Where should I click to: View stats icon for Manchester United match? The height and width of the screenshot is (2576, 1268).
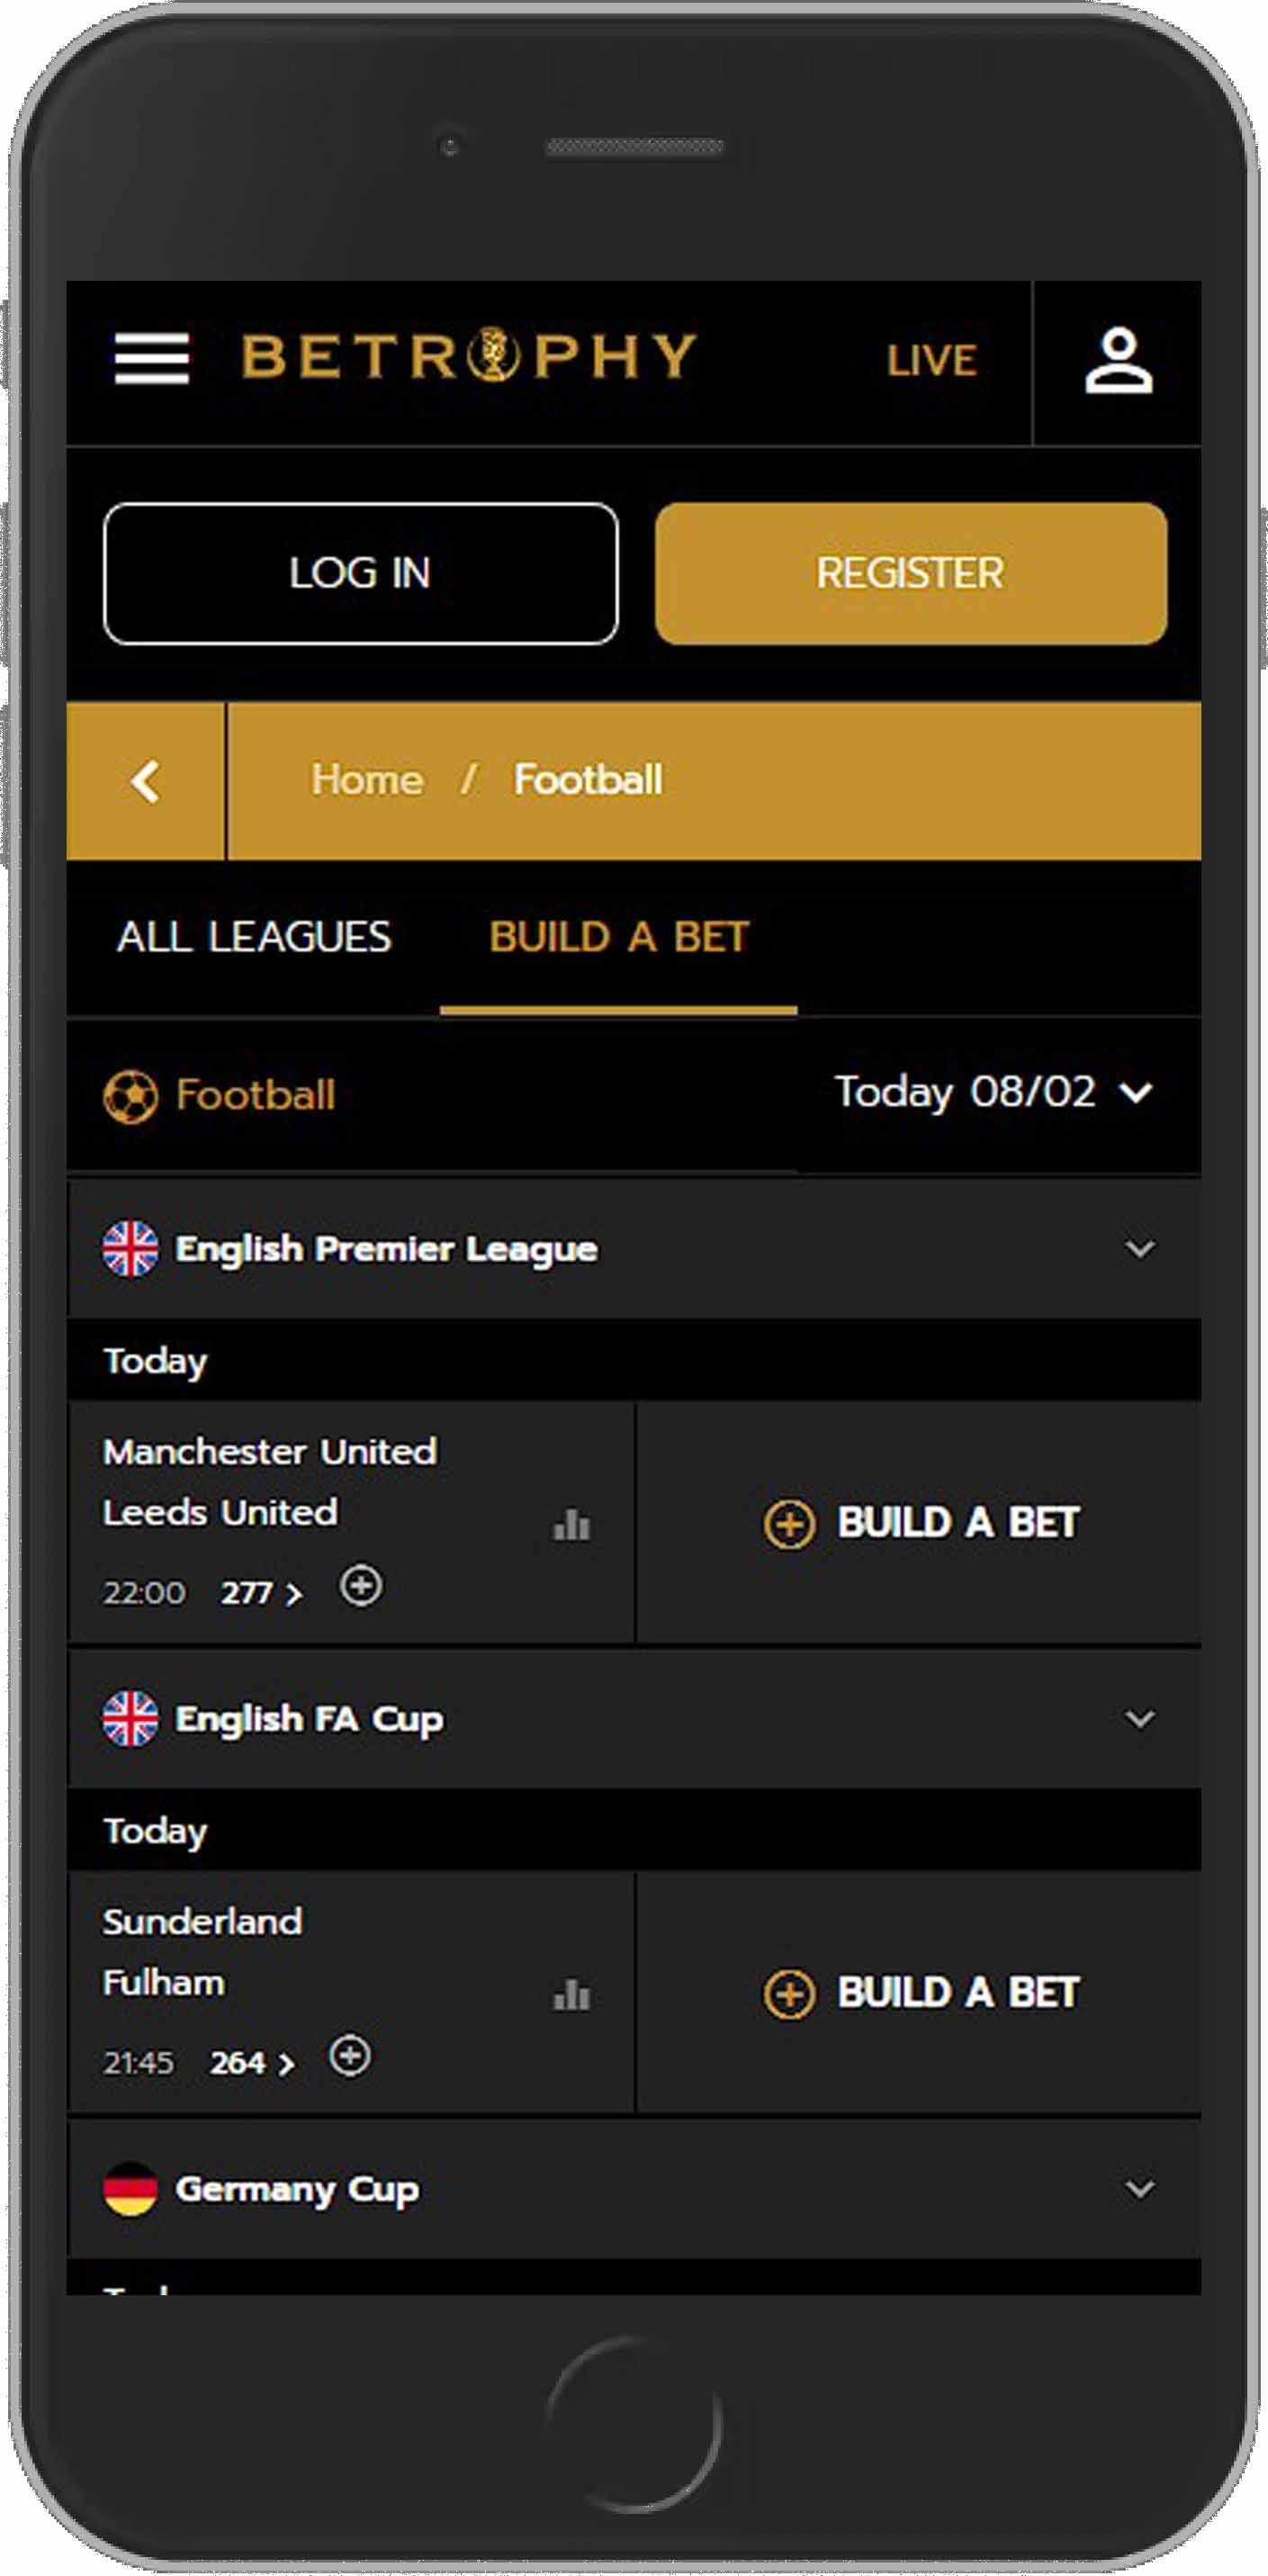coord(571,1524)
